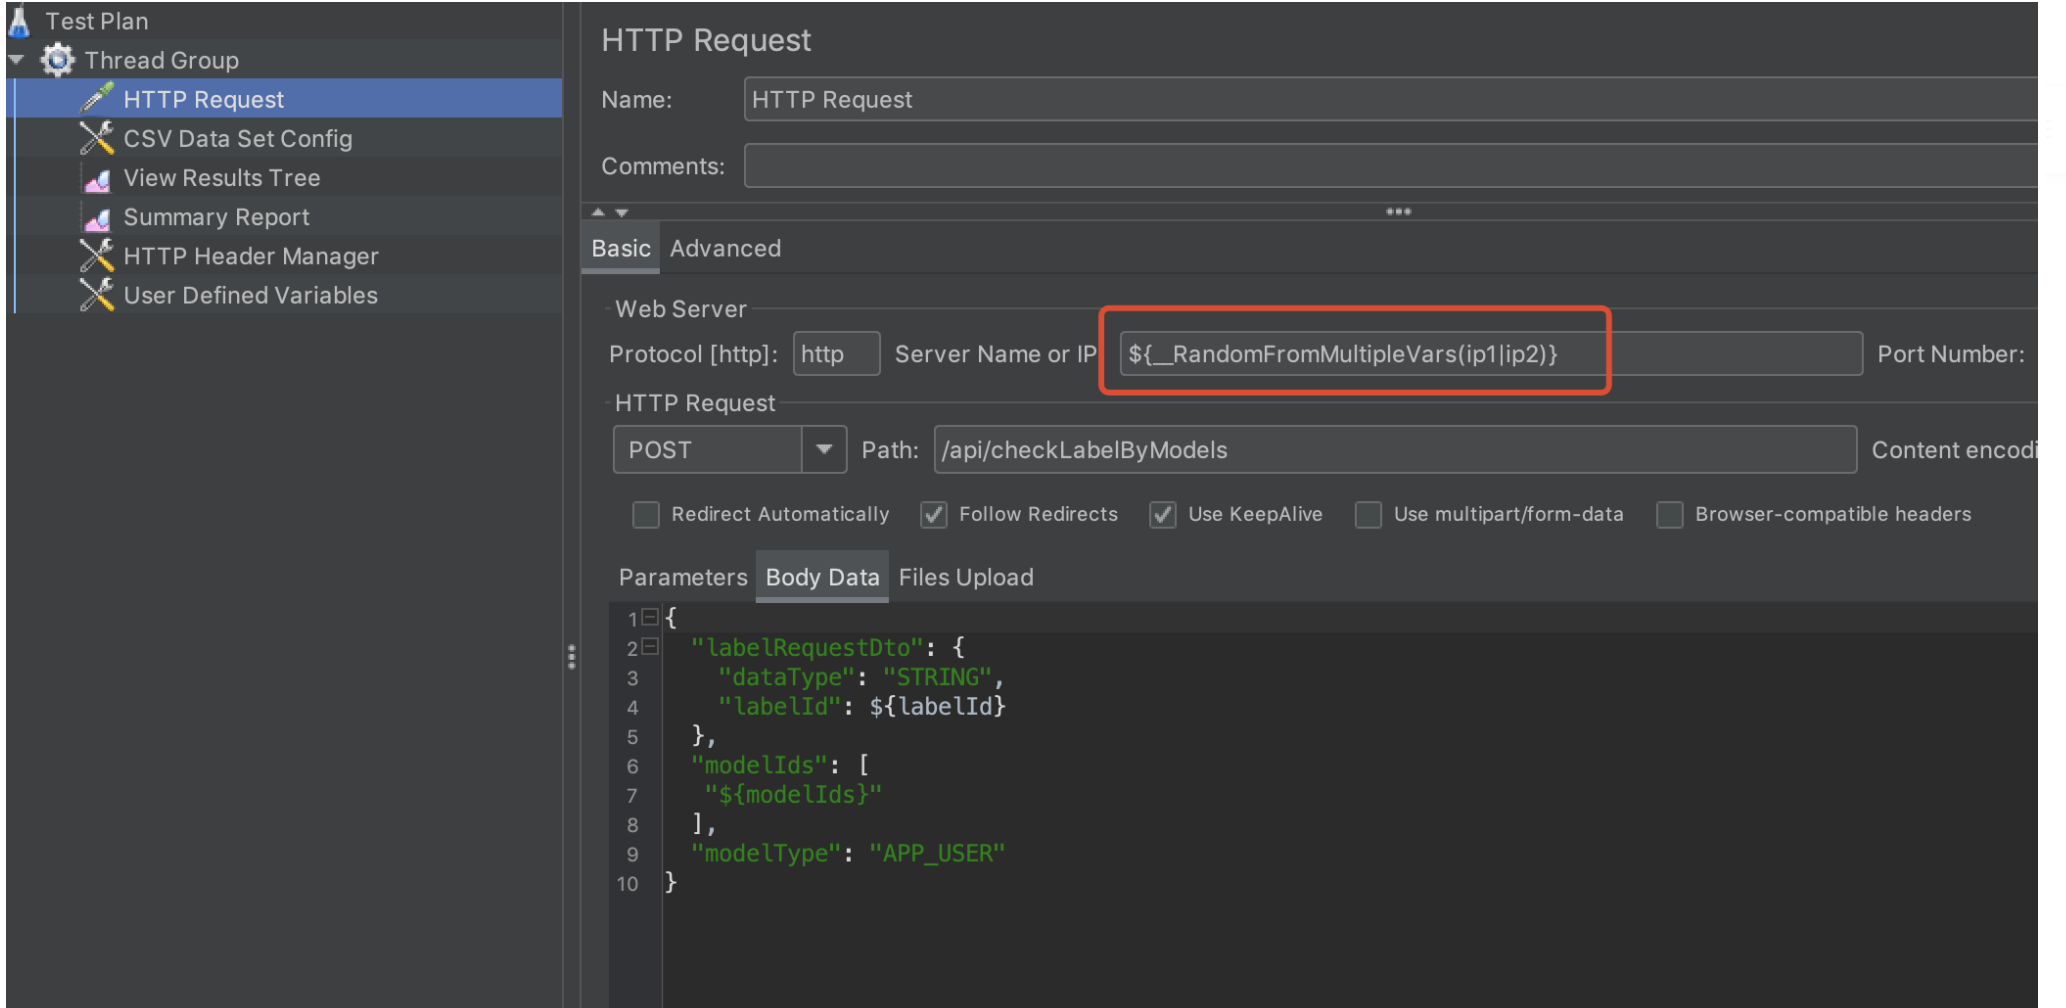
Task: Click the Thread Group gear icon
Action: click(x=57, y=60)
